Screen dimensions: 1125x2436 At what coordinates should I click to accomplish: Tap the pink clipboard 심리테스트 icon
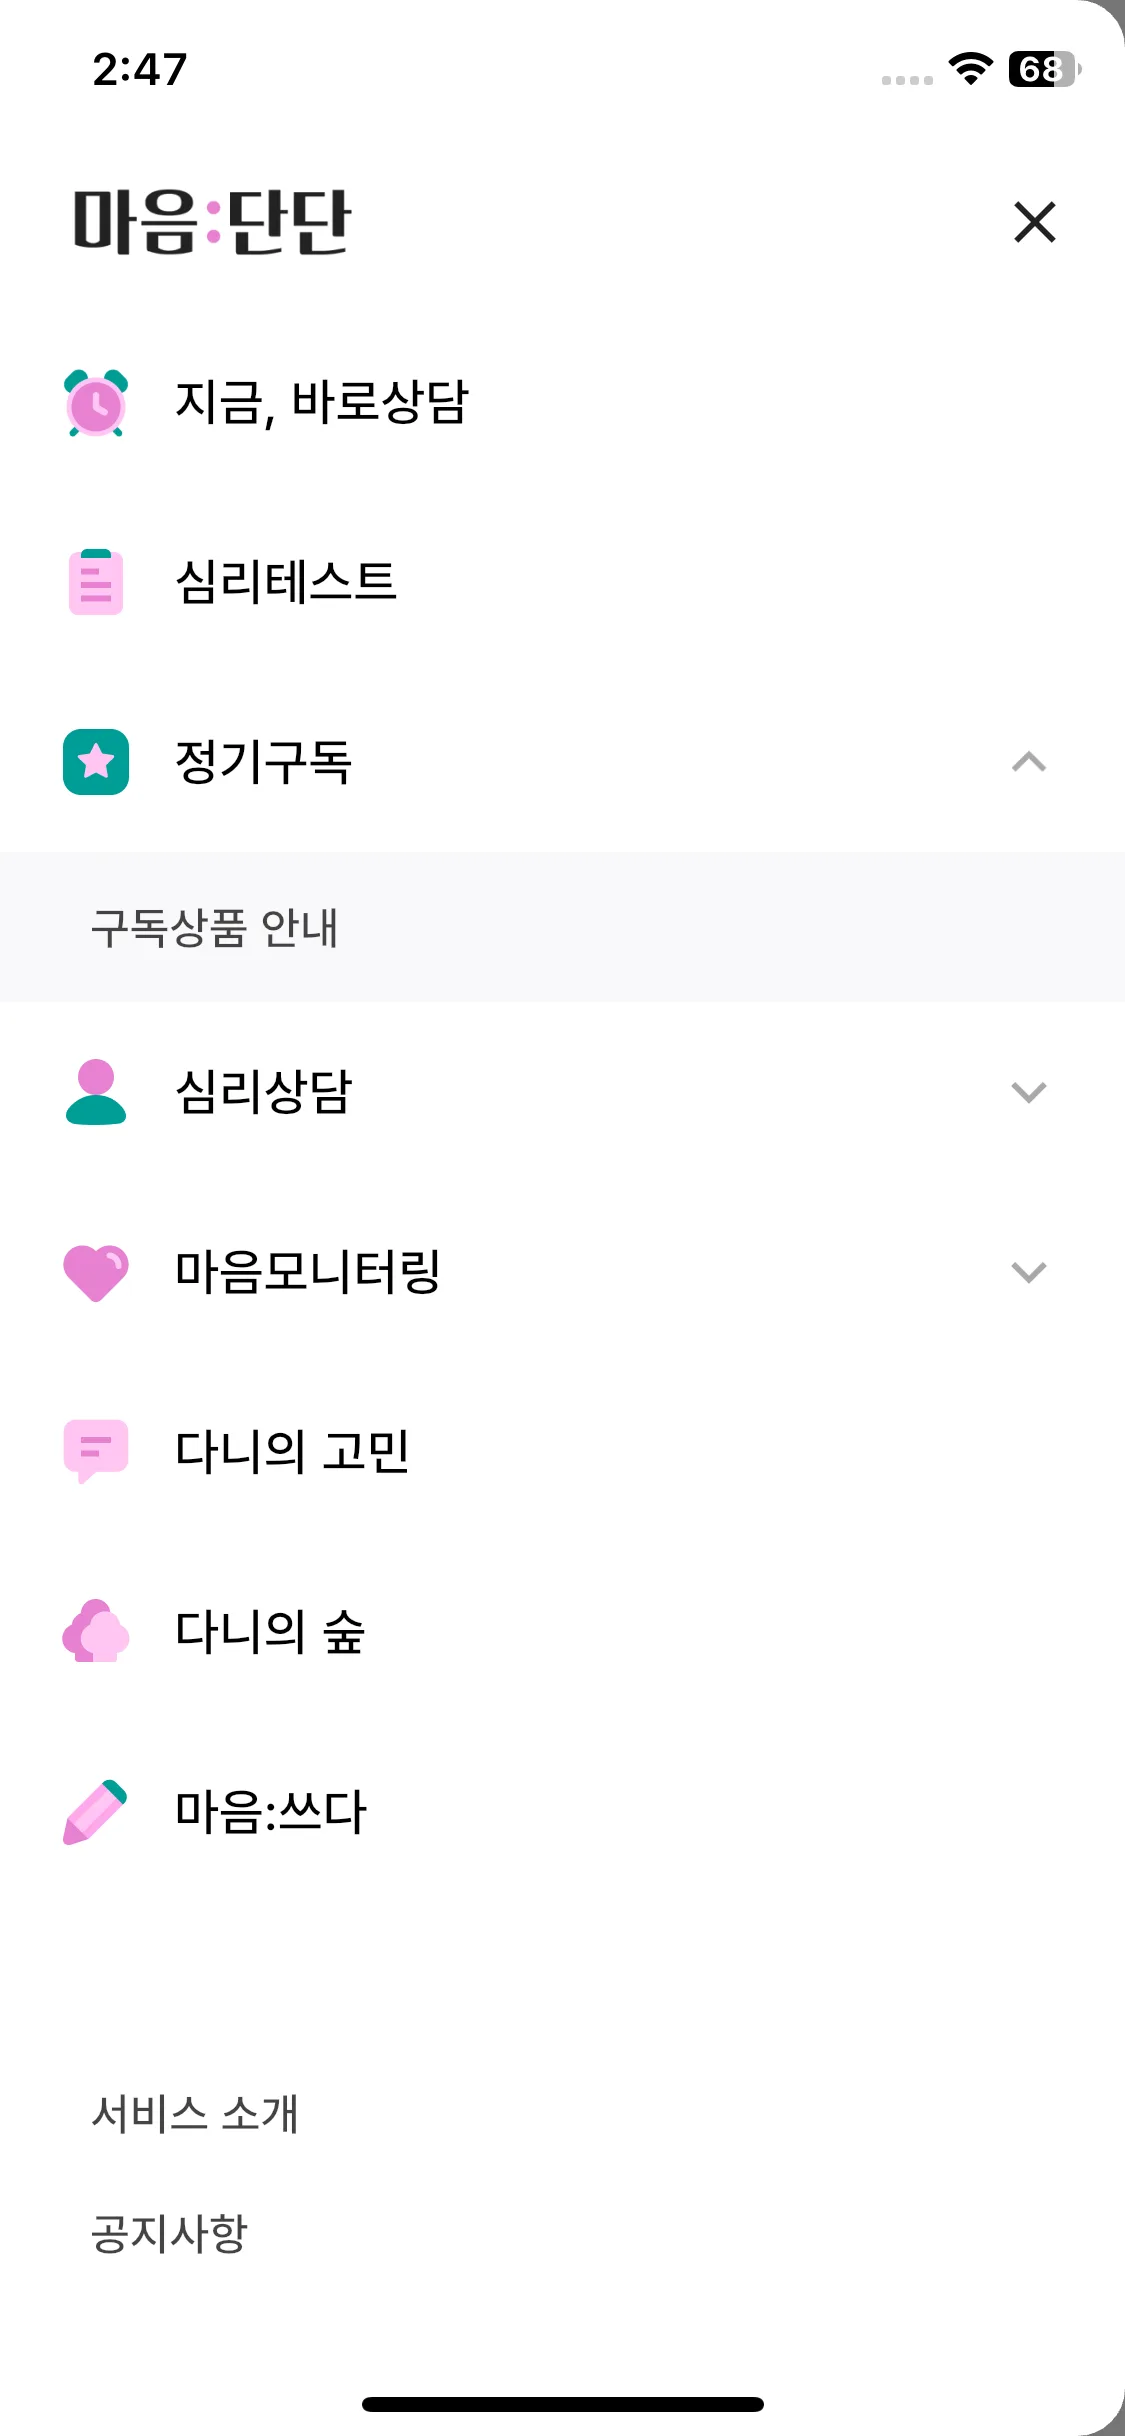click(96, 582)
